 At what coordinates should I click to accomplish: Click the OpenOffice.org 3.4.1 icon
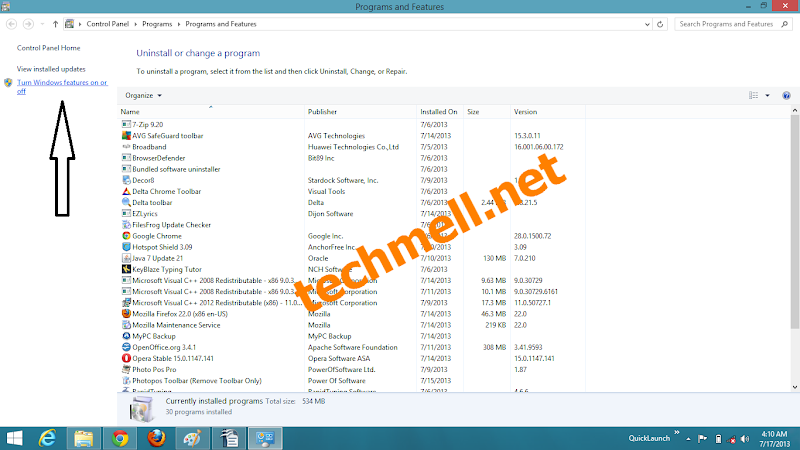[126, 347]
